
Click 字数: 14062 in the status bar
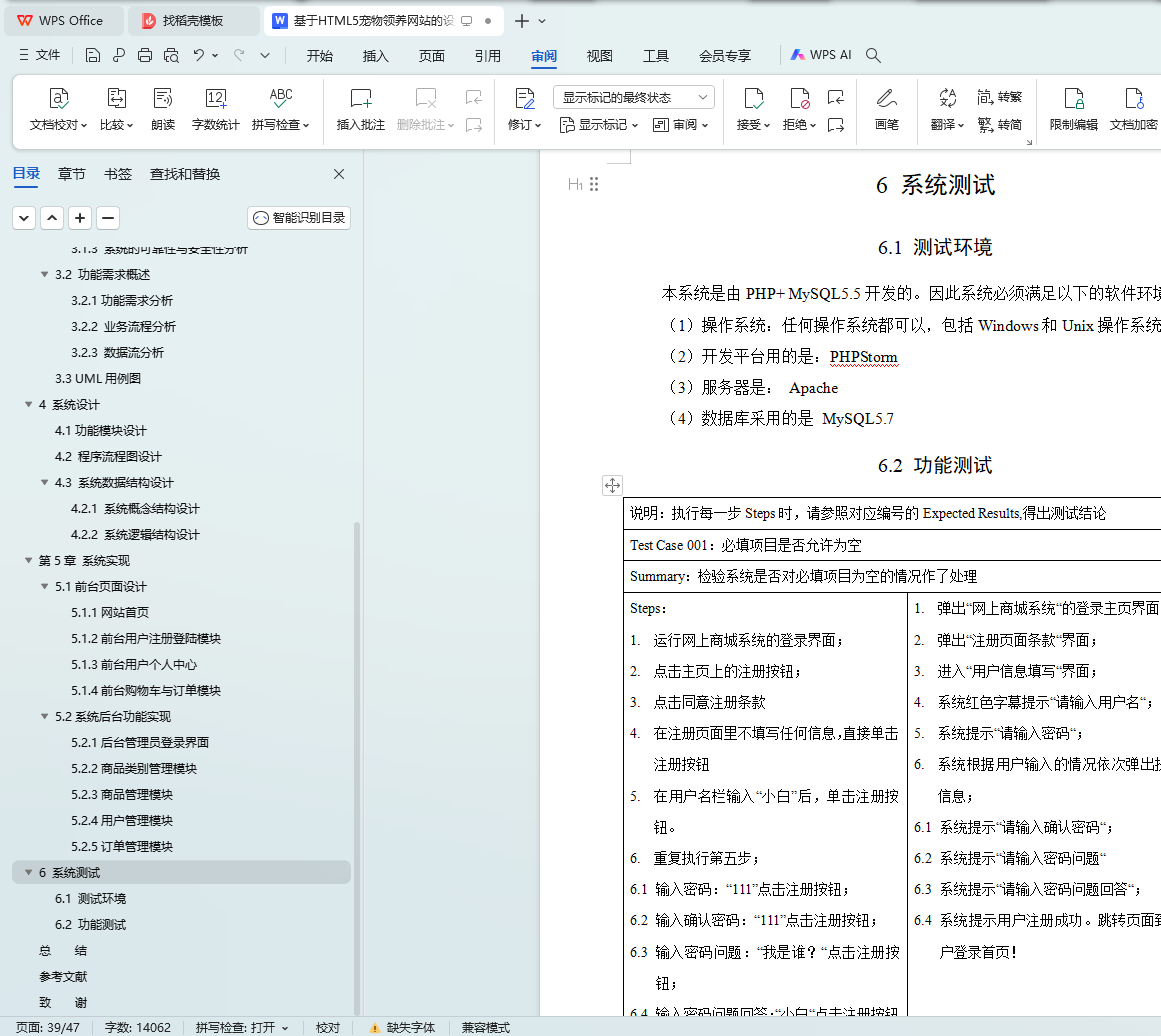[x=138, y=1027]
